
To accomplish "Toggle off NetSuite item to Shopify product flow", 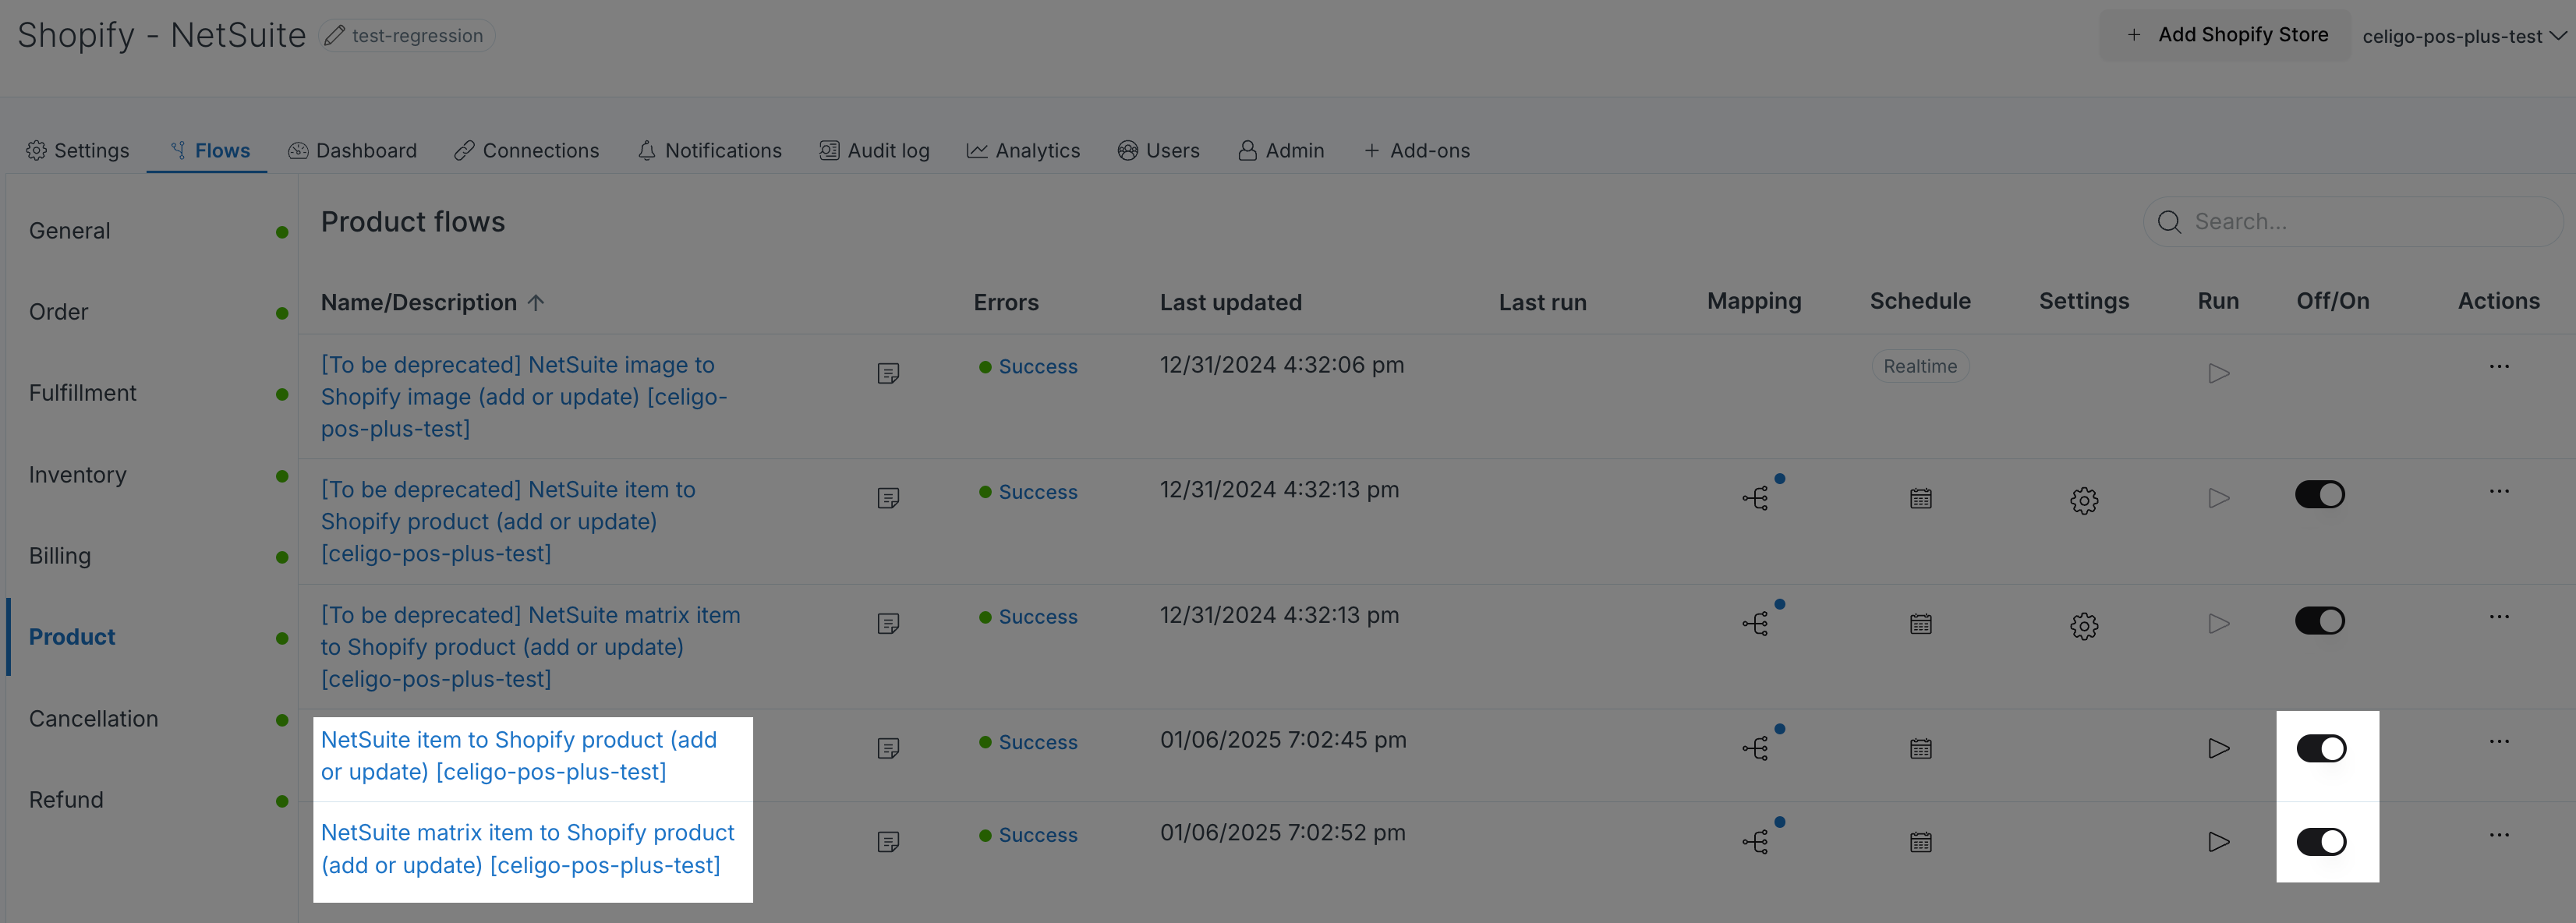I will click(x=2321, y=748).
